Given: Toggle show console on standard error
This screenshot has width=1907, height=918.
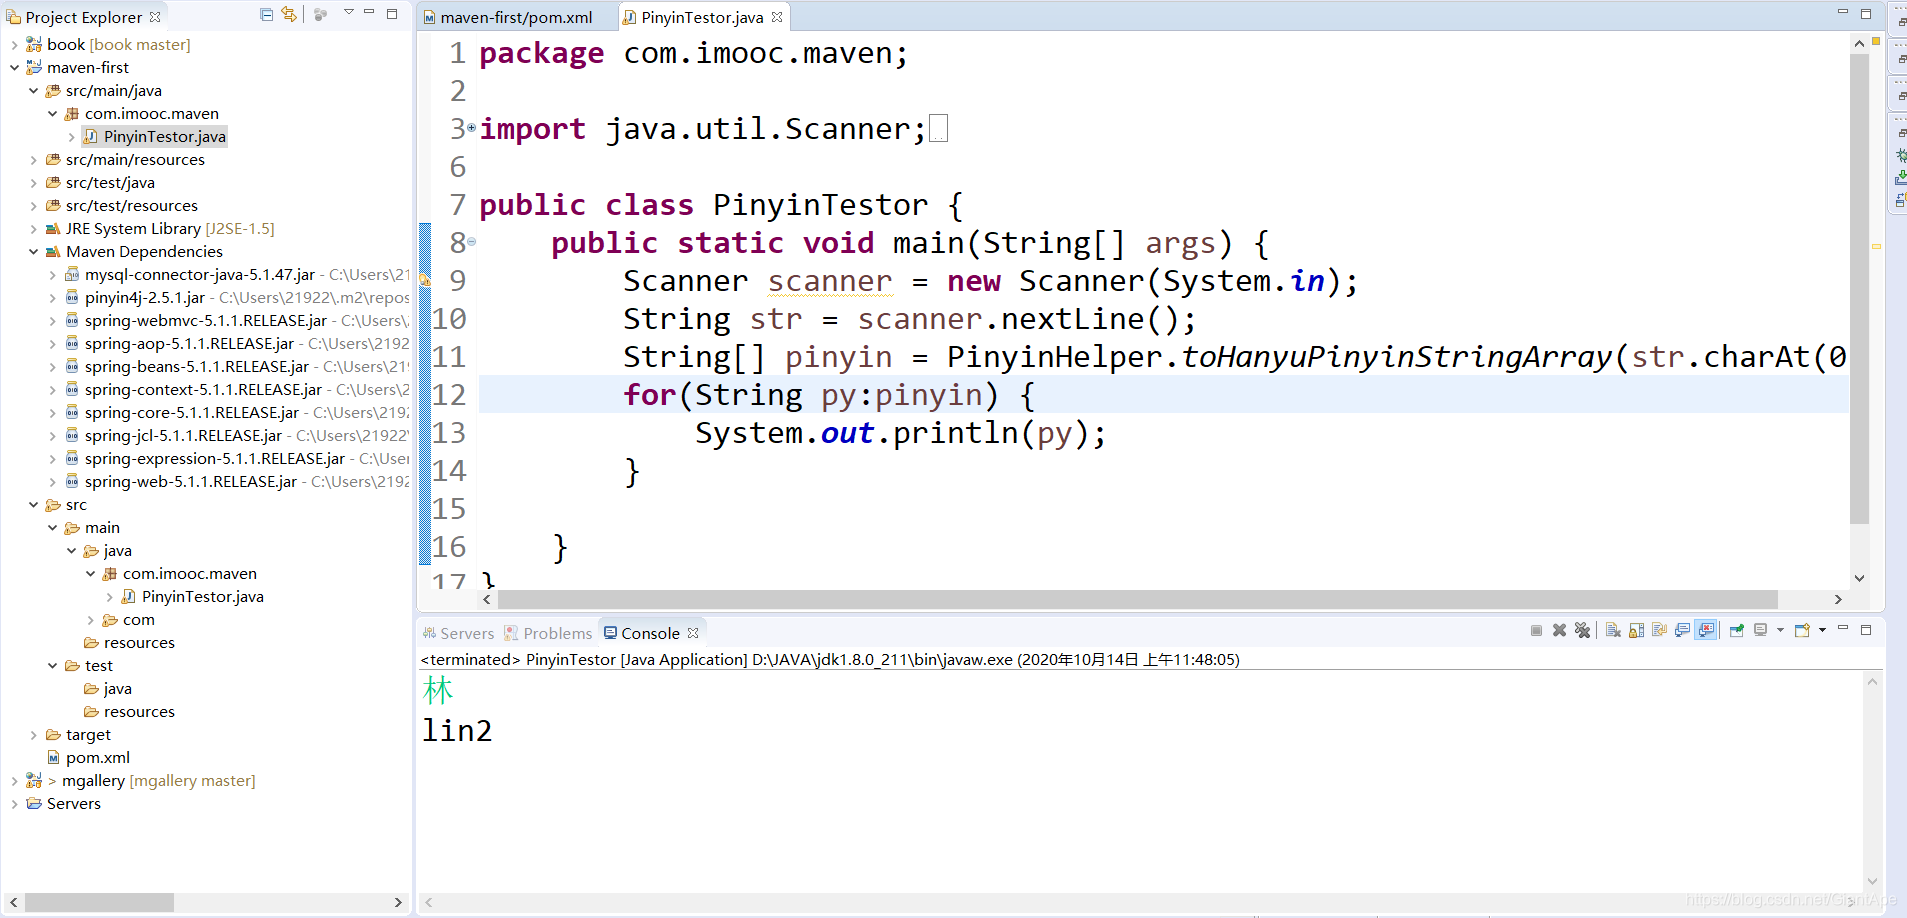Looking at the screenshot, I should [1706, 630].
